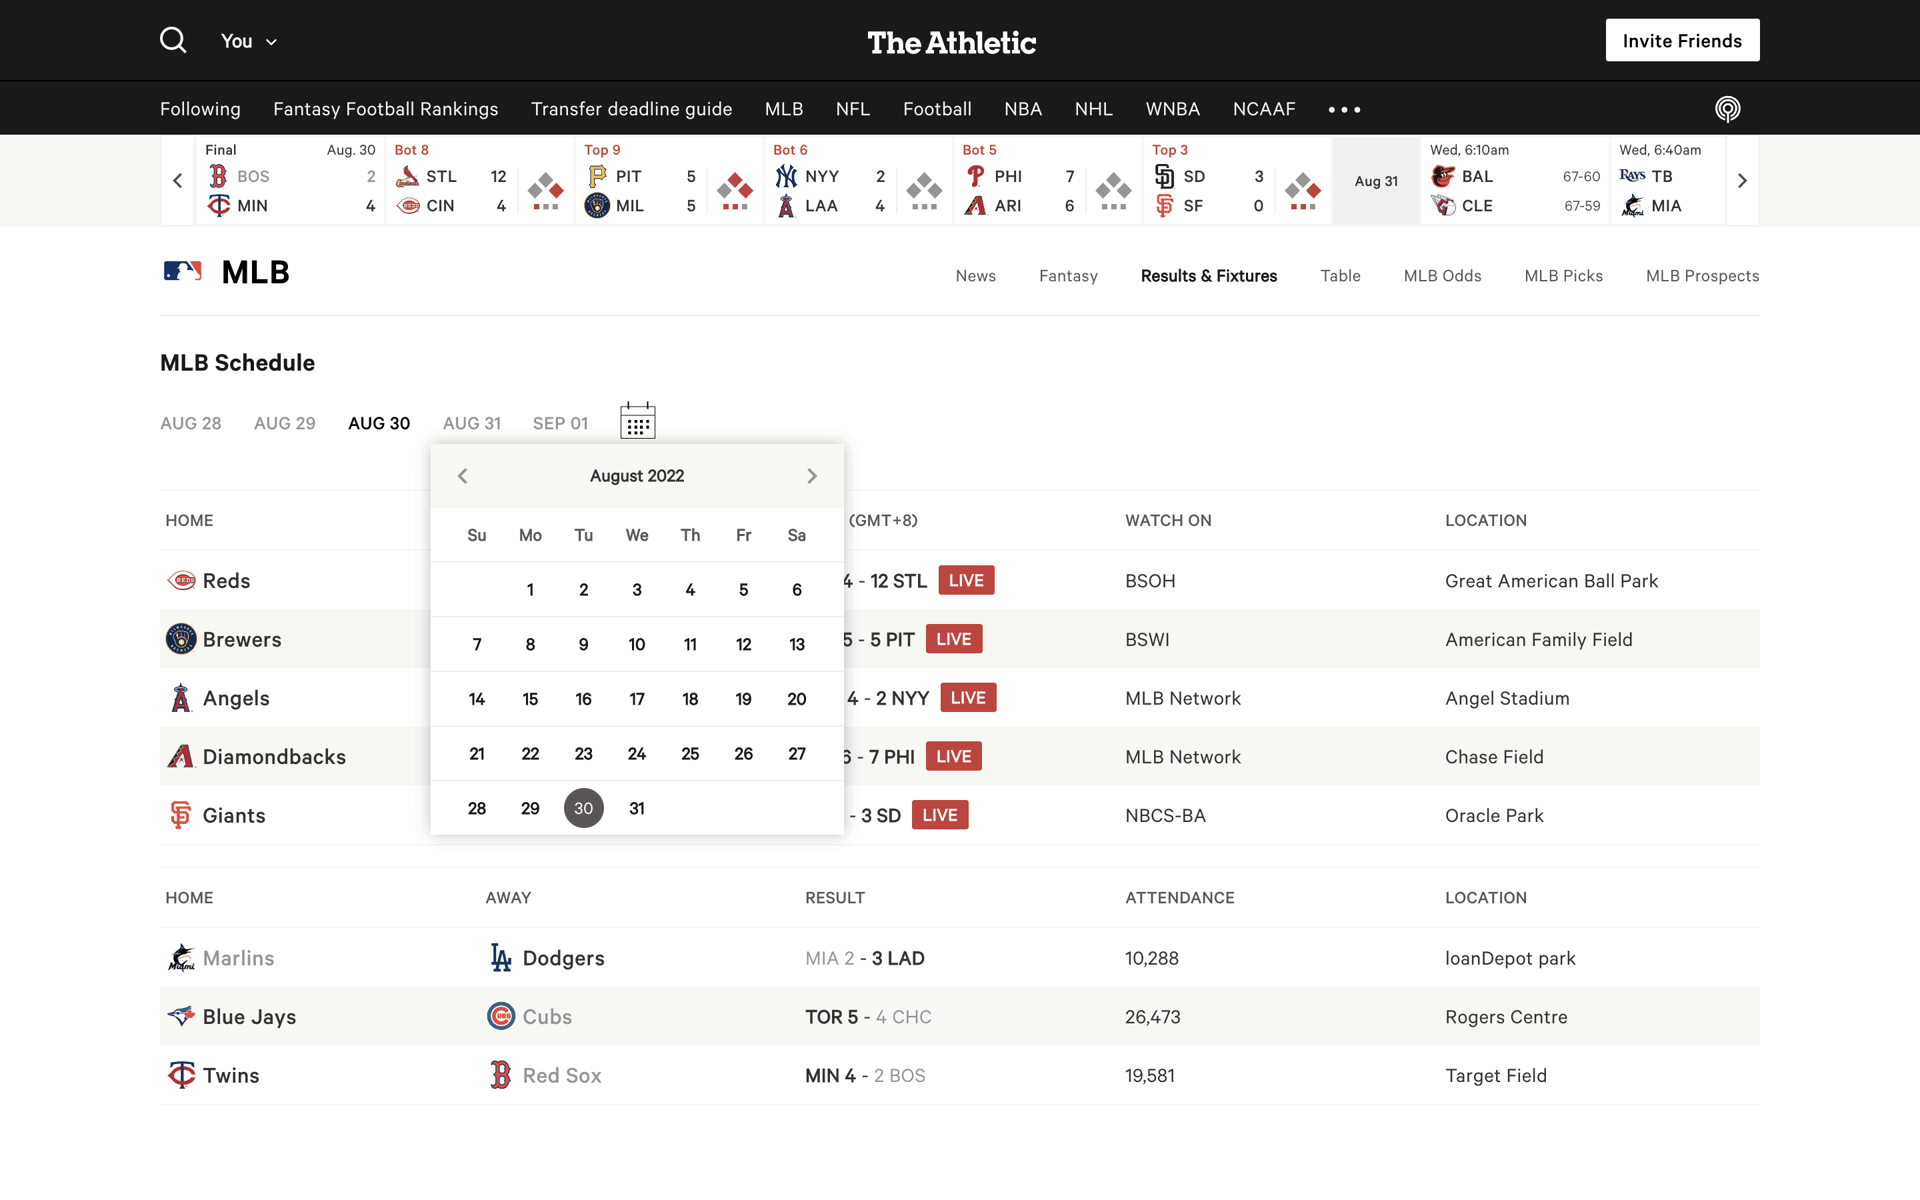
Task: Switch to the Fantasy tab
Action: (x=1068, y=276)
